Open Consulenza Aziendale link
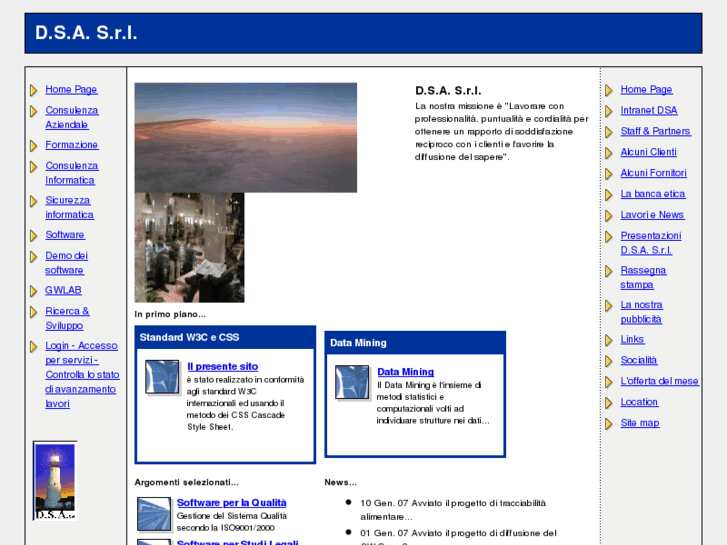The width and height of the screenshot is (727, 545). pos(71,117)
